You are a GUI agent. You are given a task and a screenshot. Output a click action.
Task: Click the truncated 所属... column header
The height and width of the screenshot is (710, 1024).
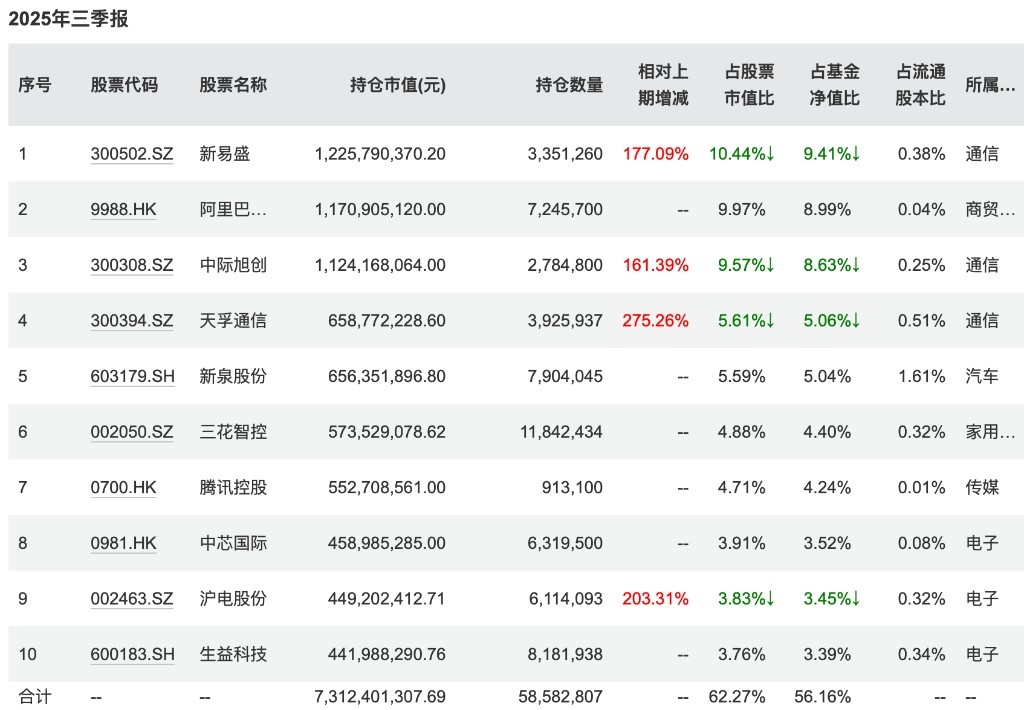pos(990,85)
